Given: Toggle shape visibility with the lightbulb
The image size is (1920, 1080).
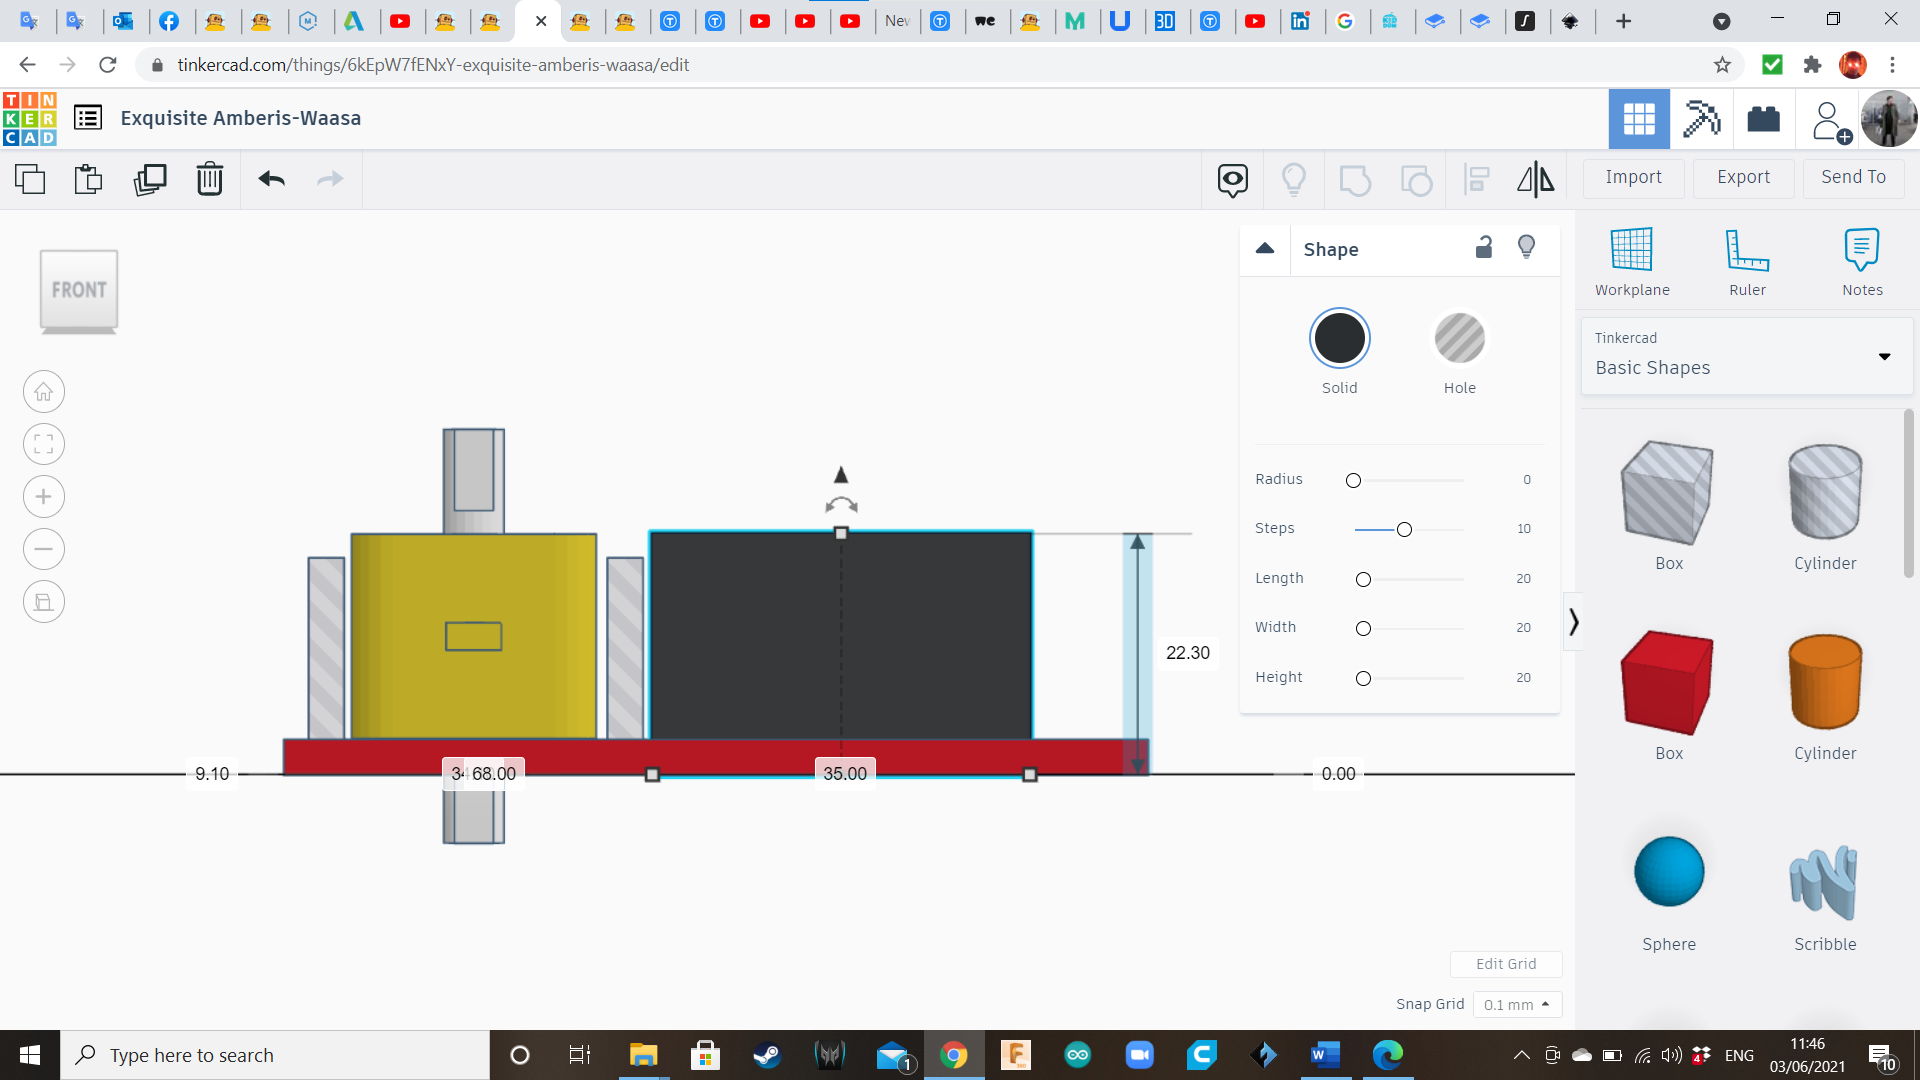Looking at the screenshot, I should coord(1526,247).
